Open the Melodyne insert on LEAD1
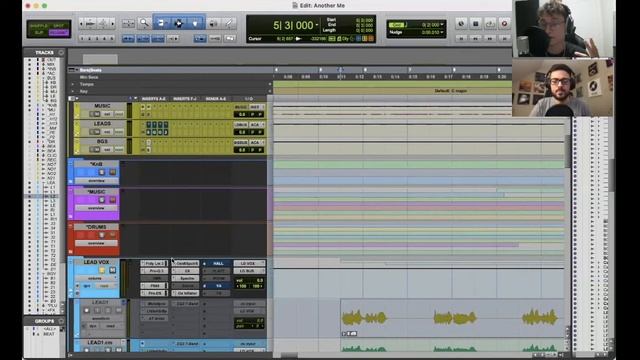Image resolution: width=640 pixels, height=360 pixels. coord(155,304)
